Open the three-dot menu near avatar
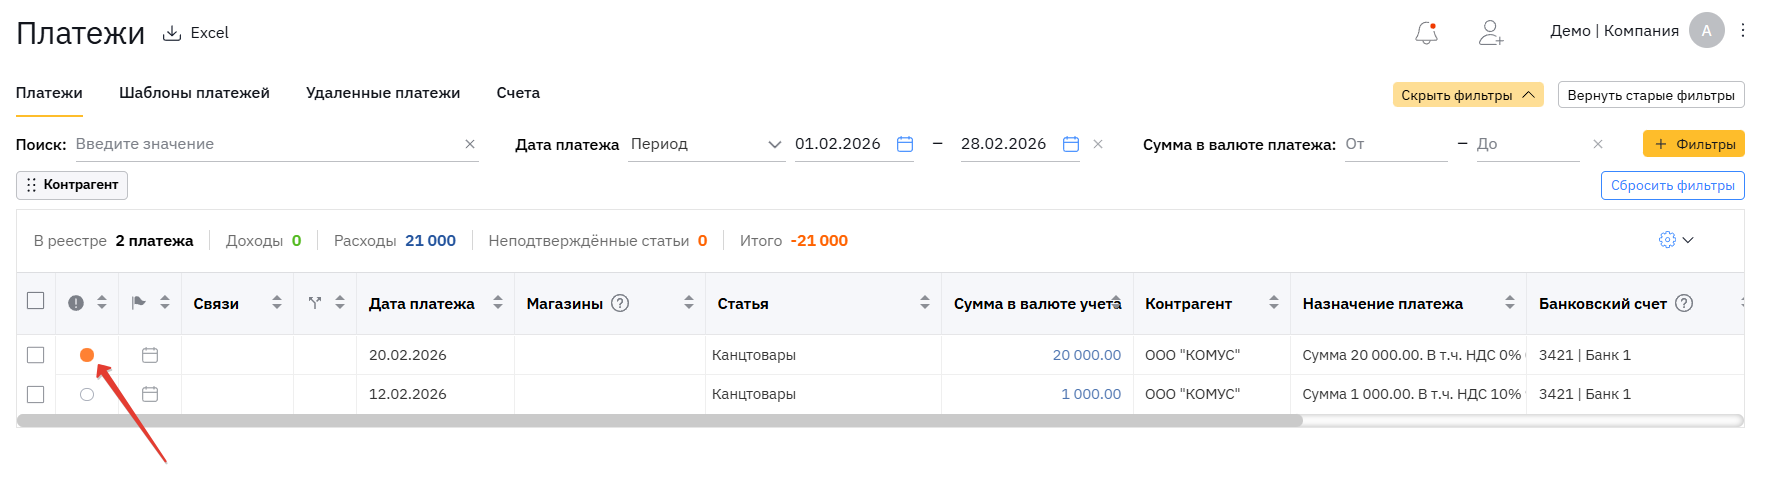The image size is (1770, 488). 1743,31
